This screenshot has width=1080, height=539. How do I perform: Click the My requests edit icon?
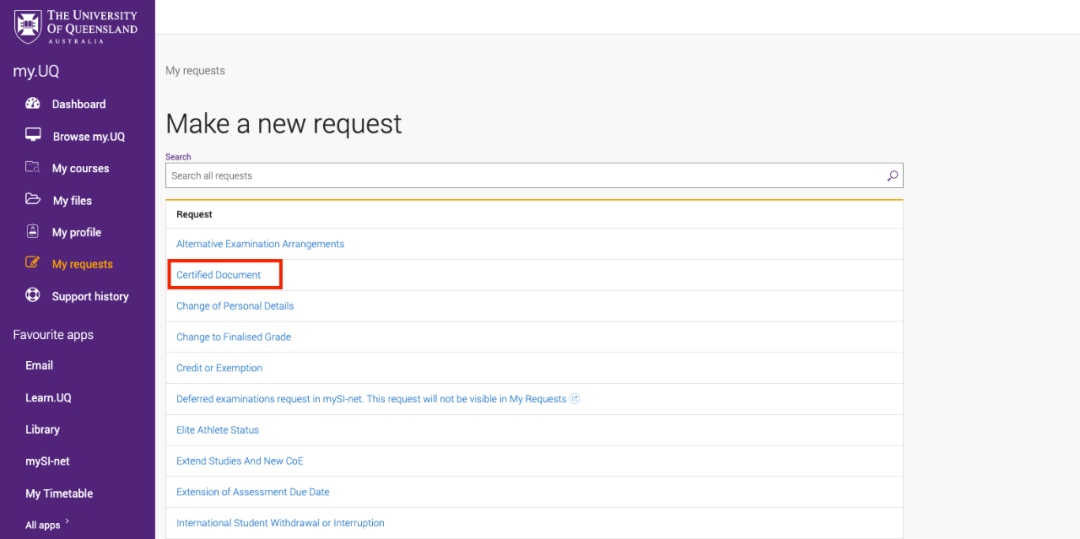point(32,264)
